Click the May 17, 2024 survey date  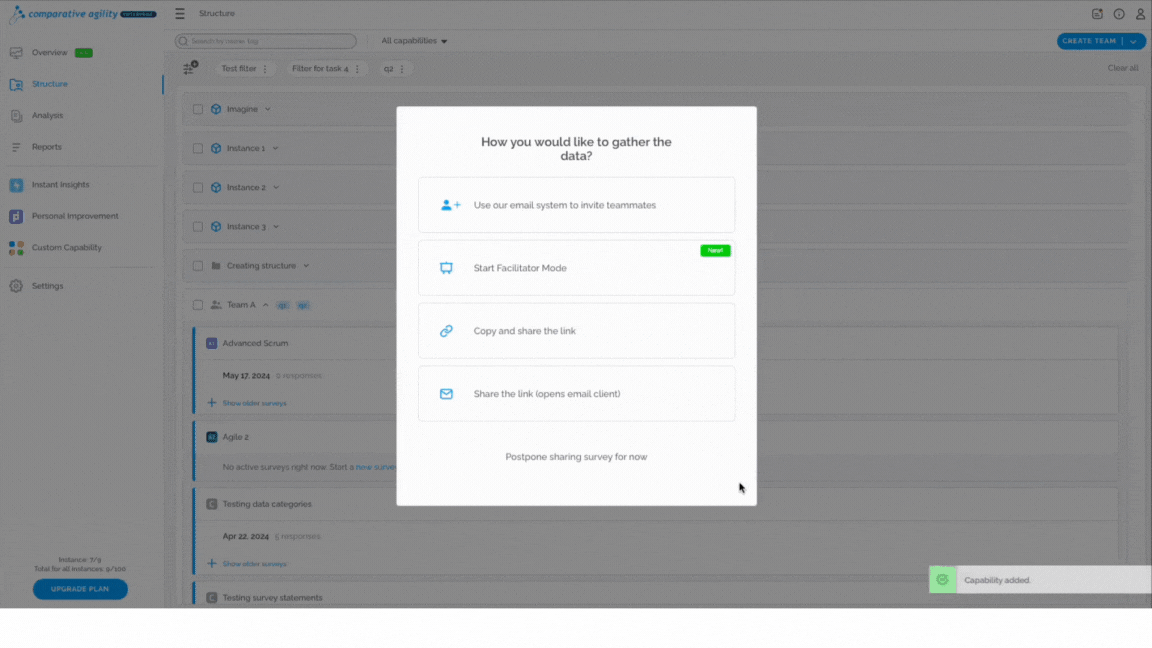point(246,376)
